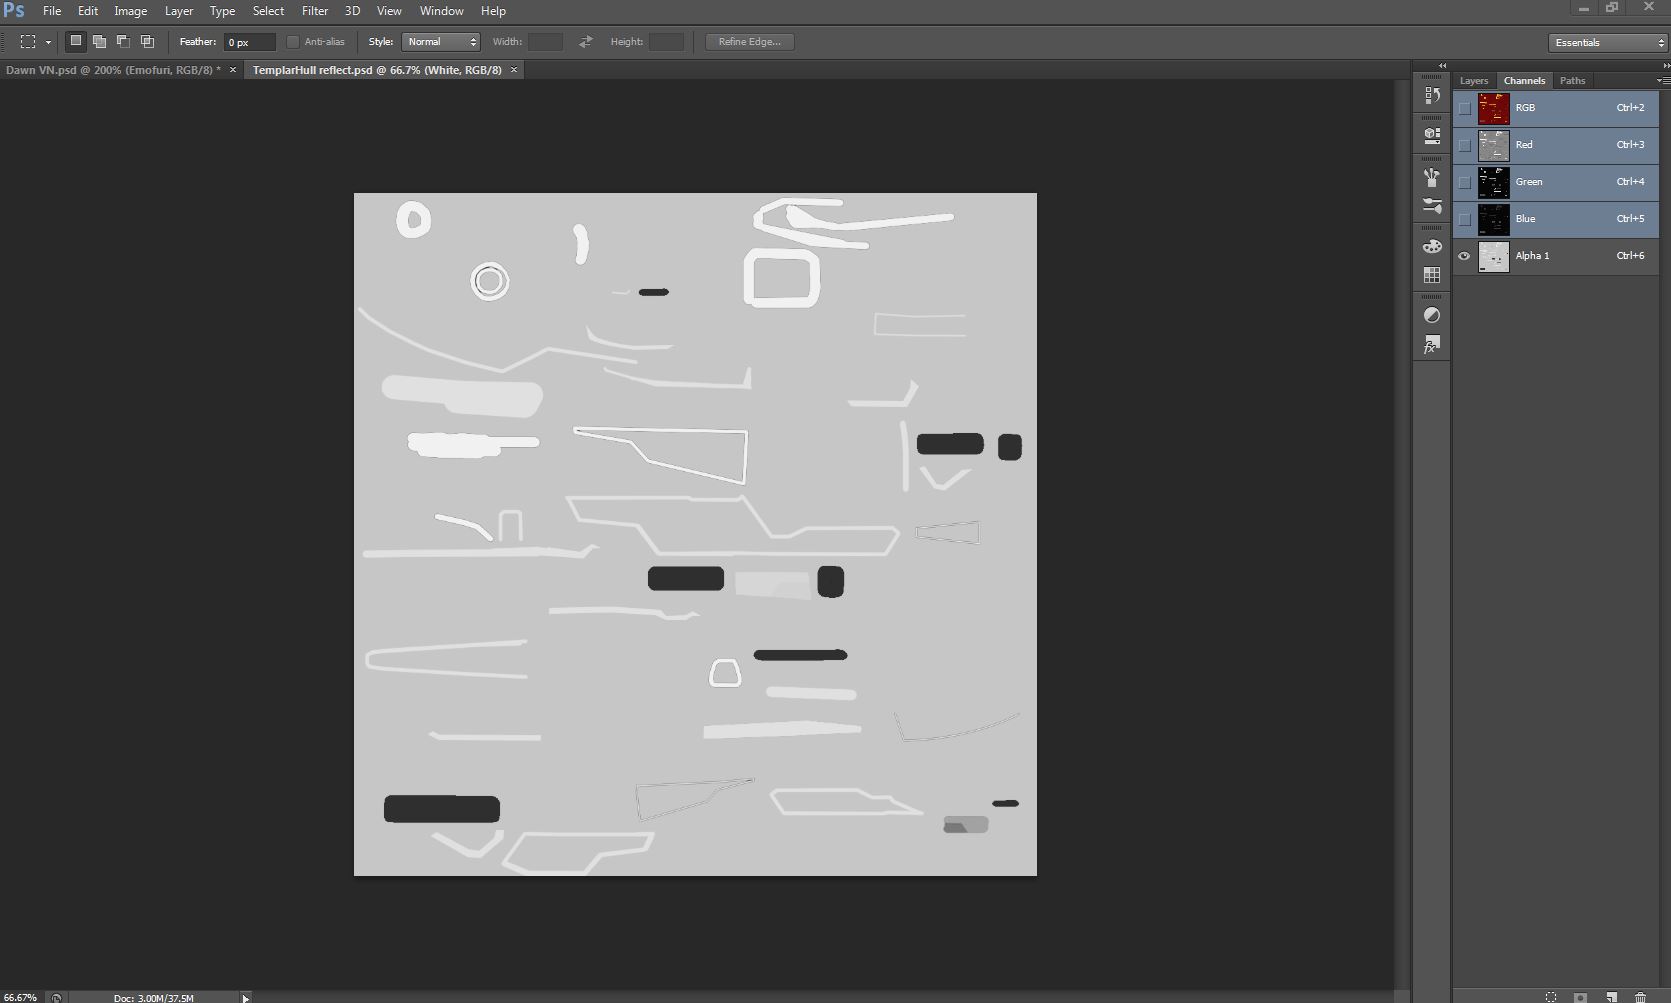
Task: Open the Color palette panel icon
Action: pyautogui.click(x=1431, y=246)
